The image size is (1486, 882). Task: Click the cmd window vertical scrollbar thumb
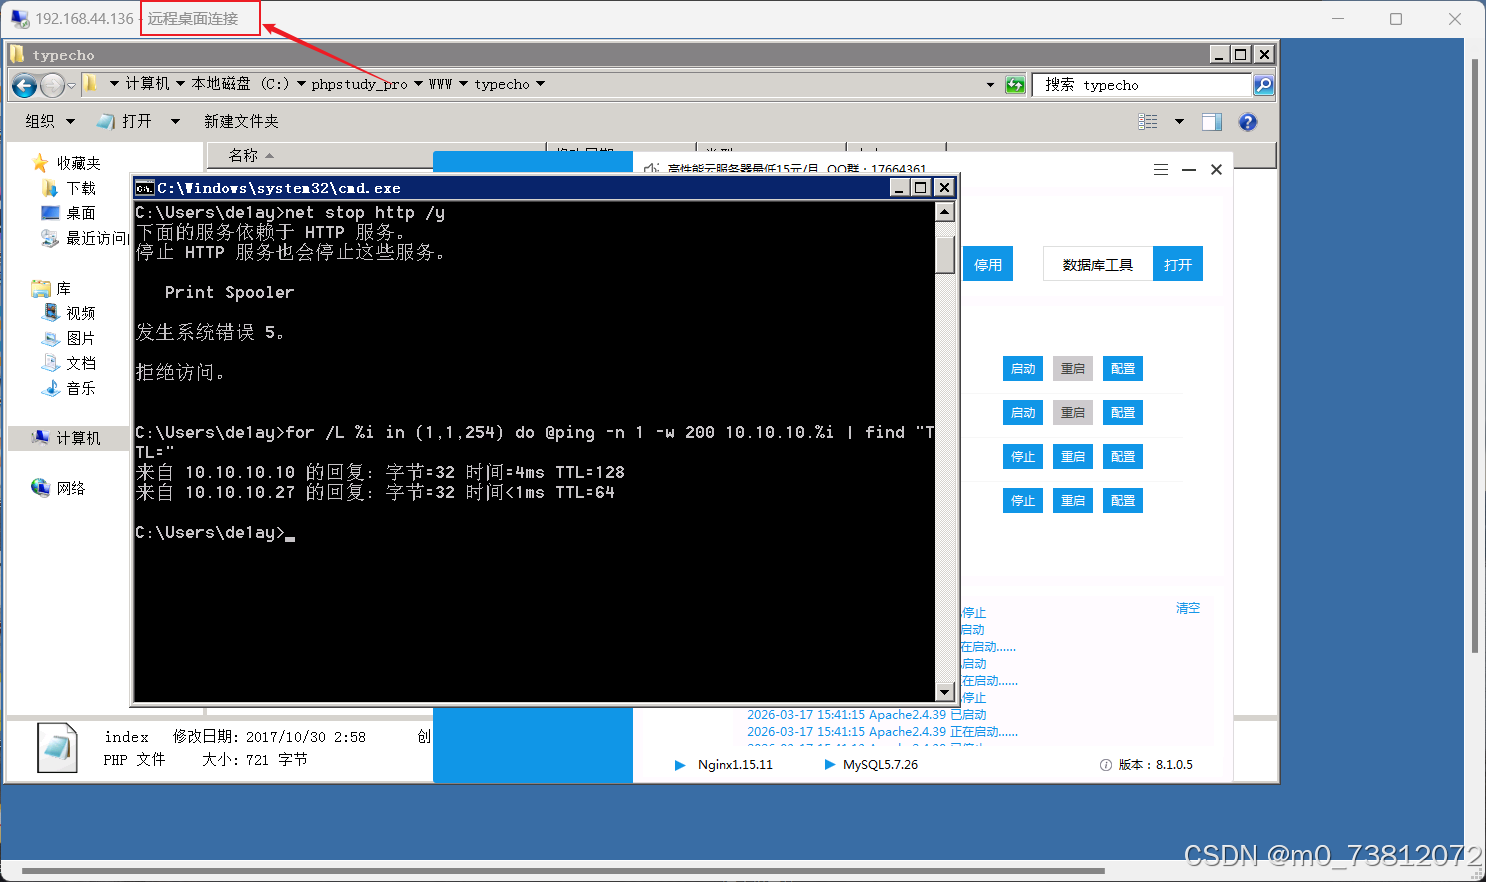(945, 254)
